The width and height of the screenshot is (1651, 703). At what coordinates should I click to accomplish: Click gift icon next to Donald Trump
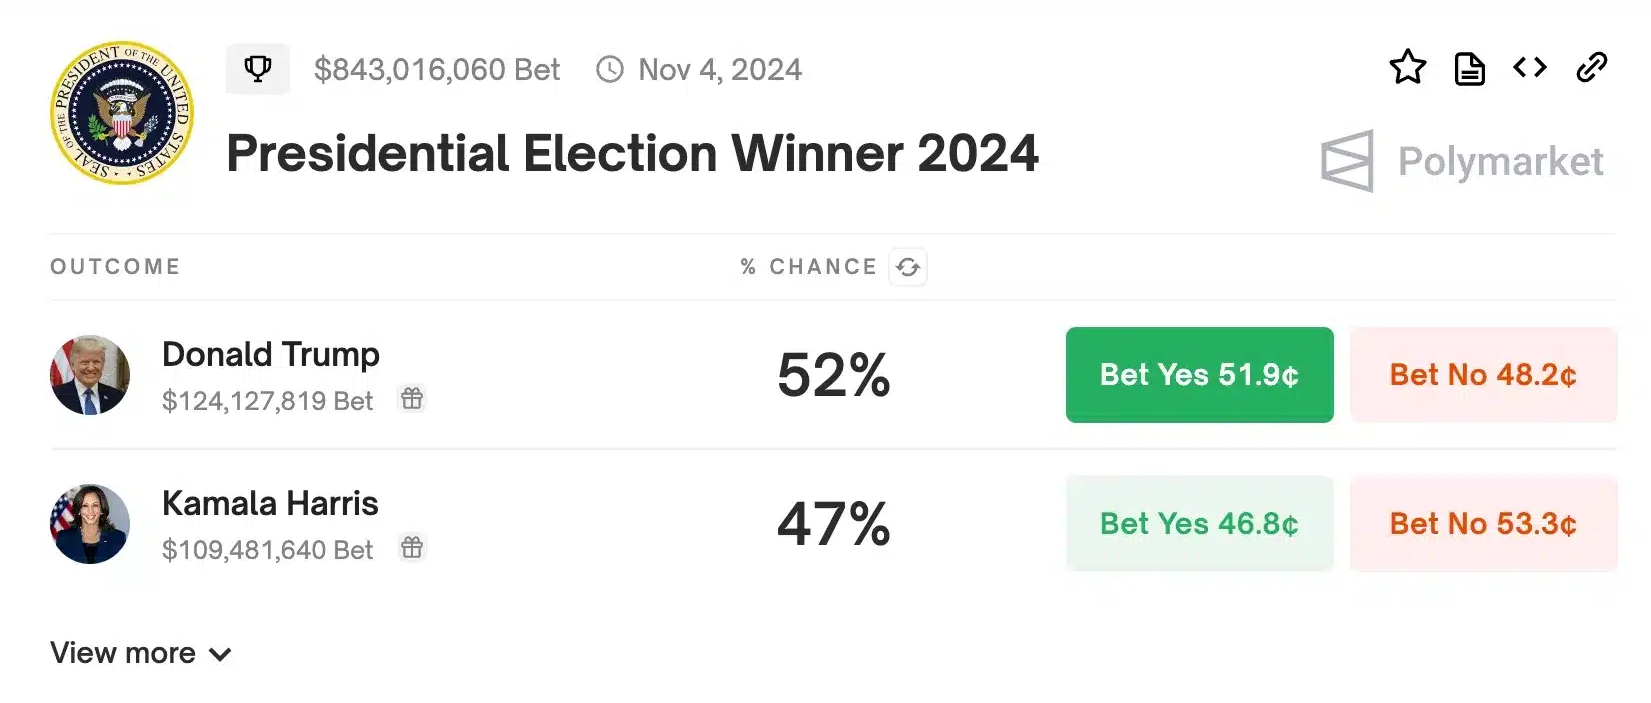(x=412, y=399)
